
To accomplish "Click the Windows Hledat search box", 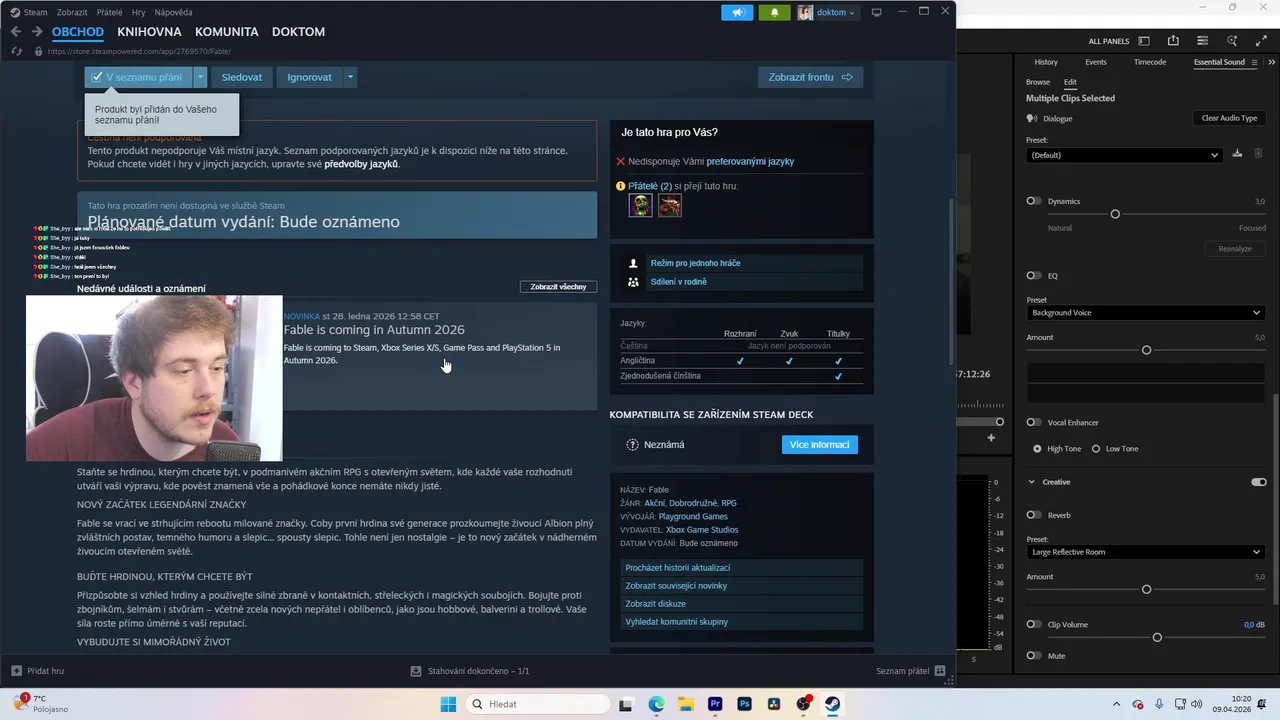I will (538, 704).
